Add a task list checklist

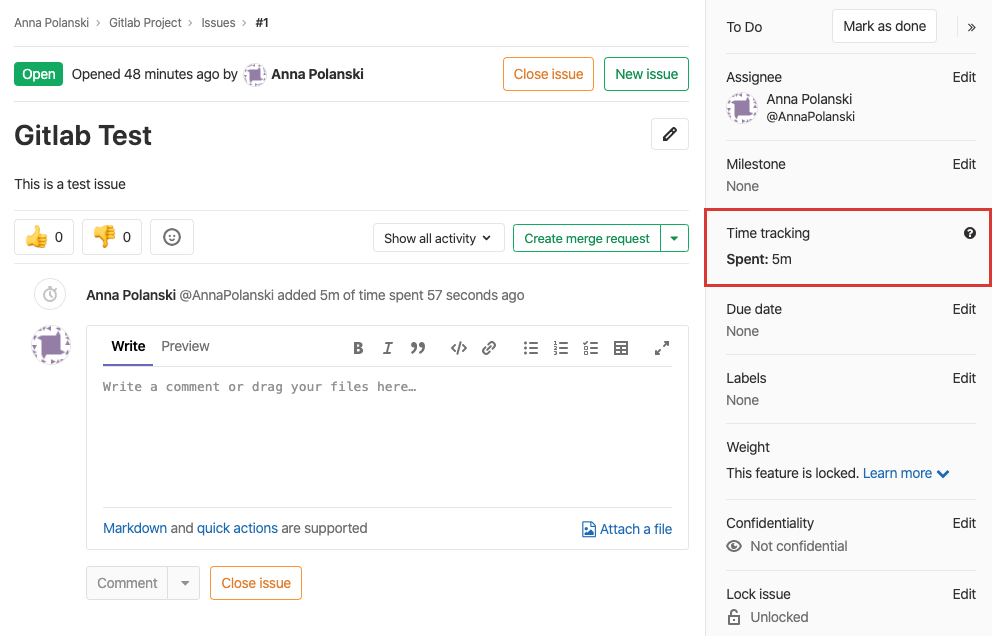pyautogui.click(x=590, y=348)
